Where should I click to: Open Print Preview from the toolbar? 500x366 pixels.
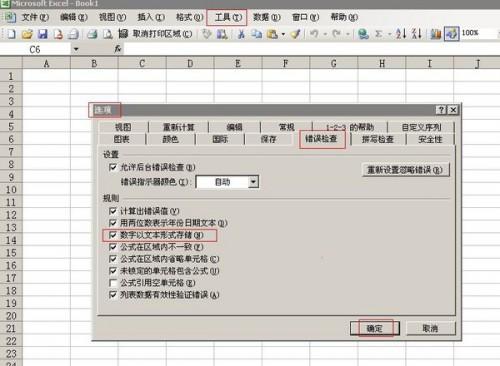(108, 34)
